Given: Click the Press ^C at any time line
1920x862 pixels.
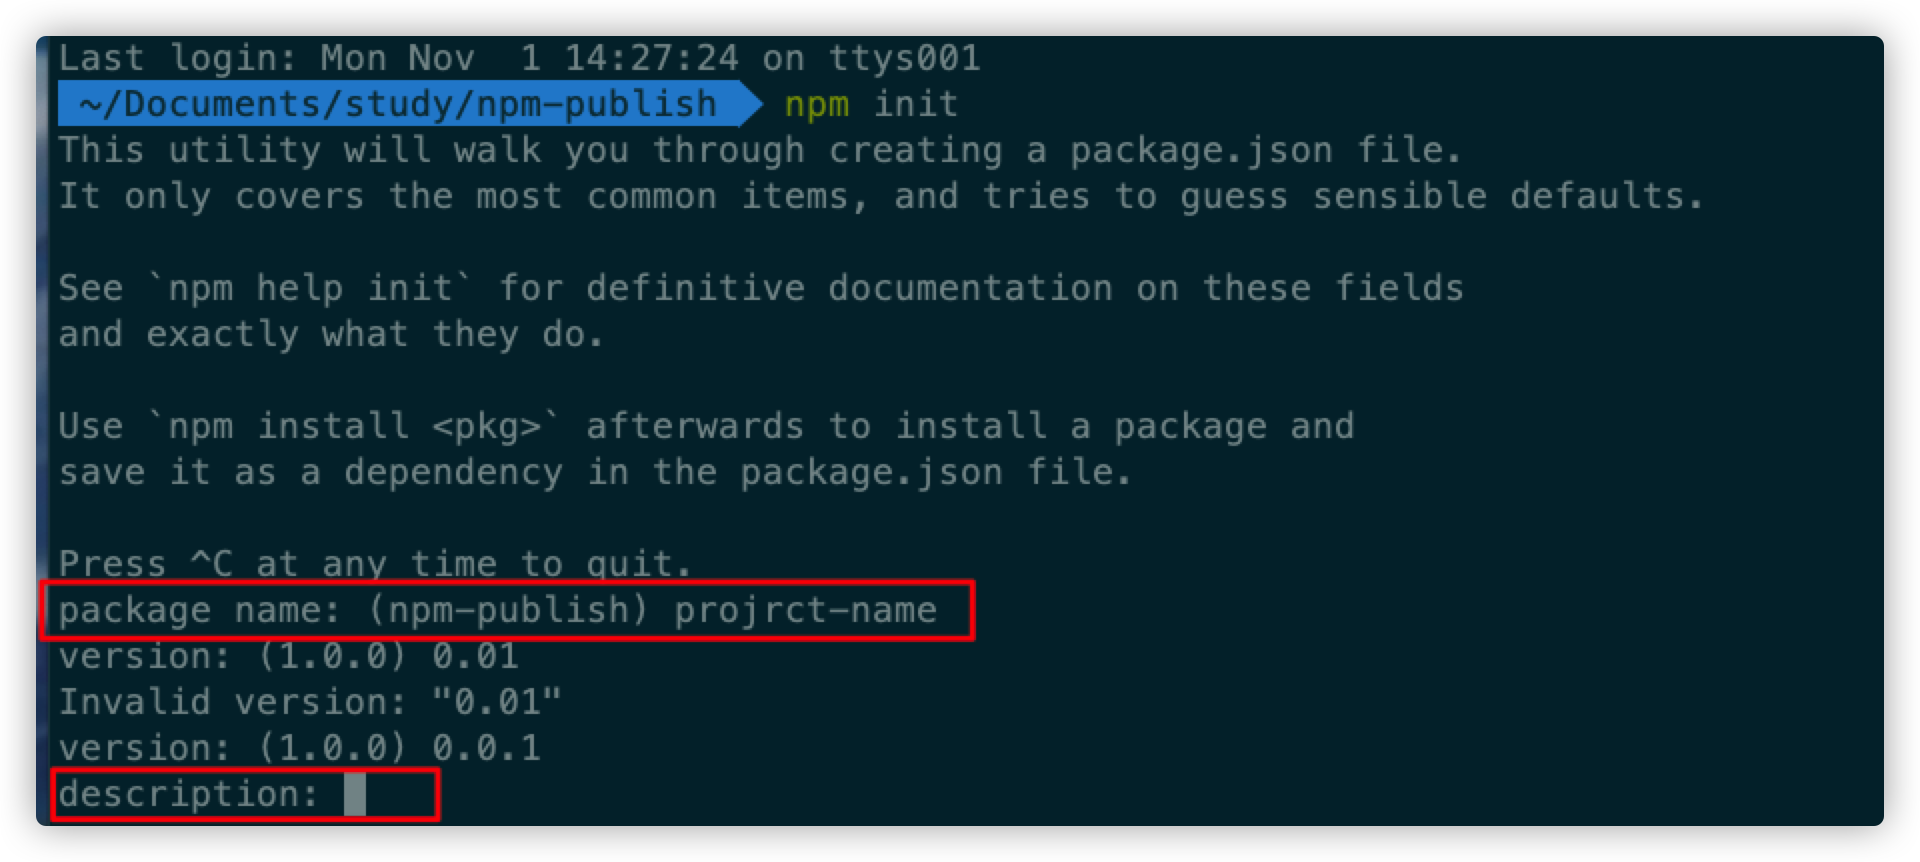Looking at the screenshot, I should click(x=375, y=564).
